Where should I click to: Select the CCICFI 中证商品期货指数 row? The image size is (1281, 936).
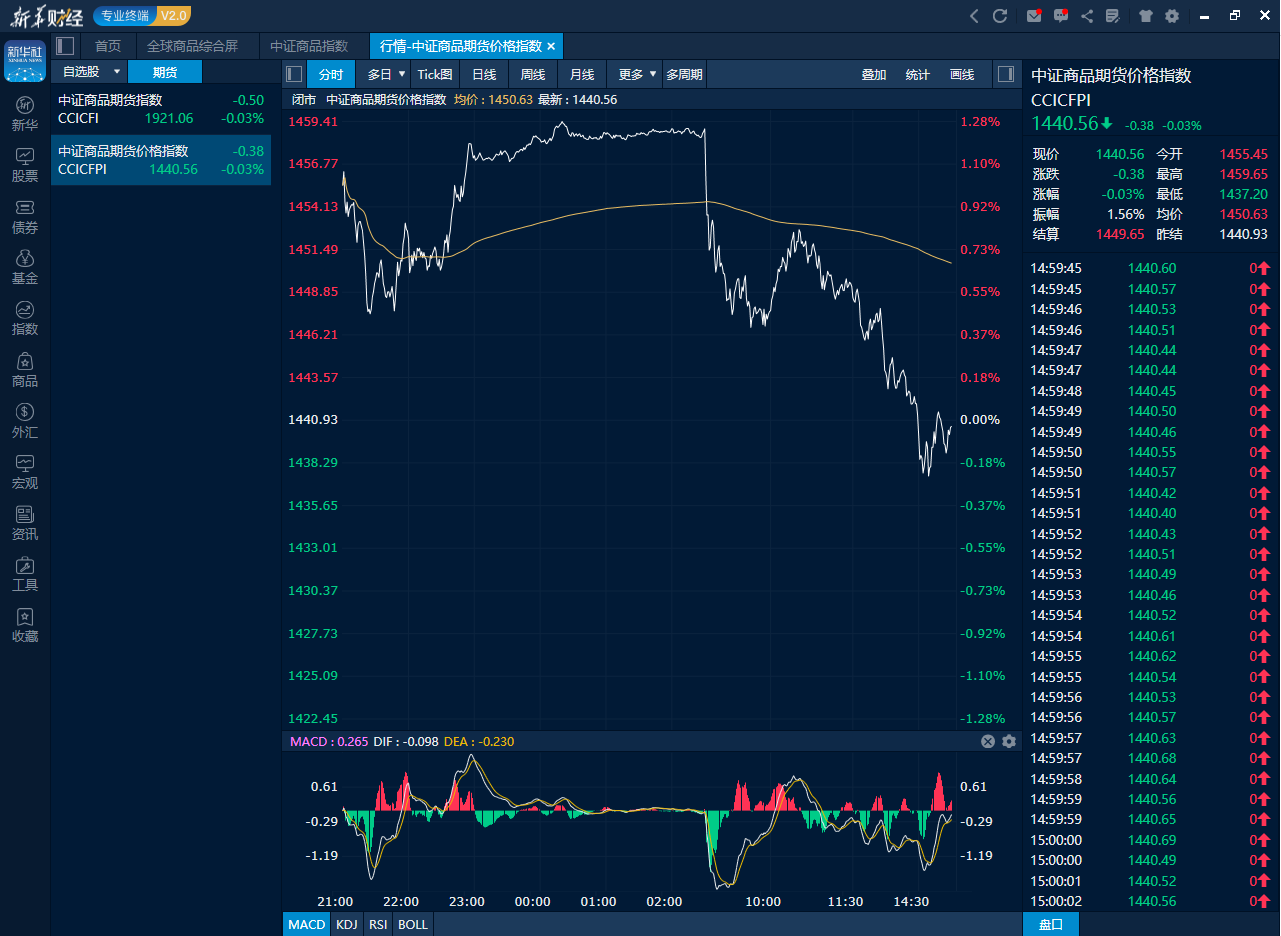(161, 109)
